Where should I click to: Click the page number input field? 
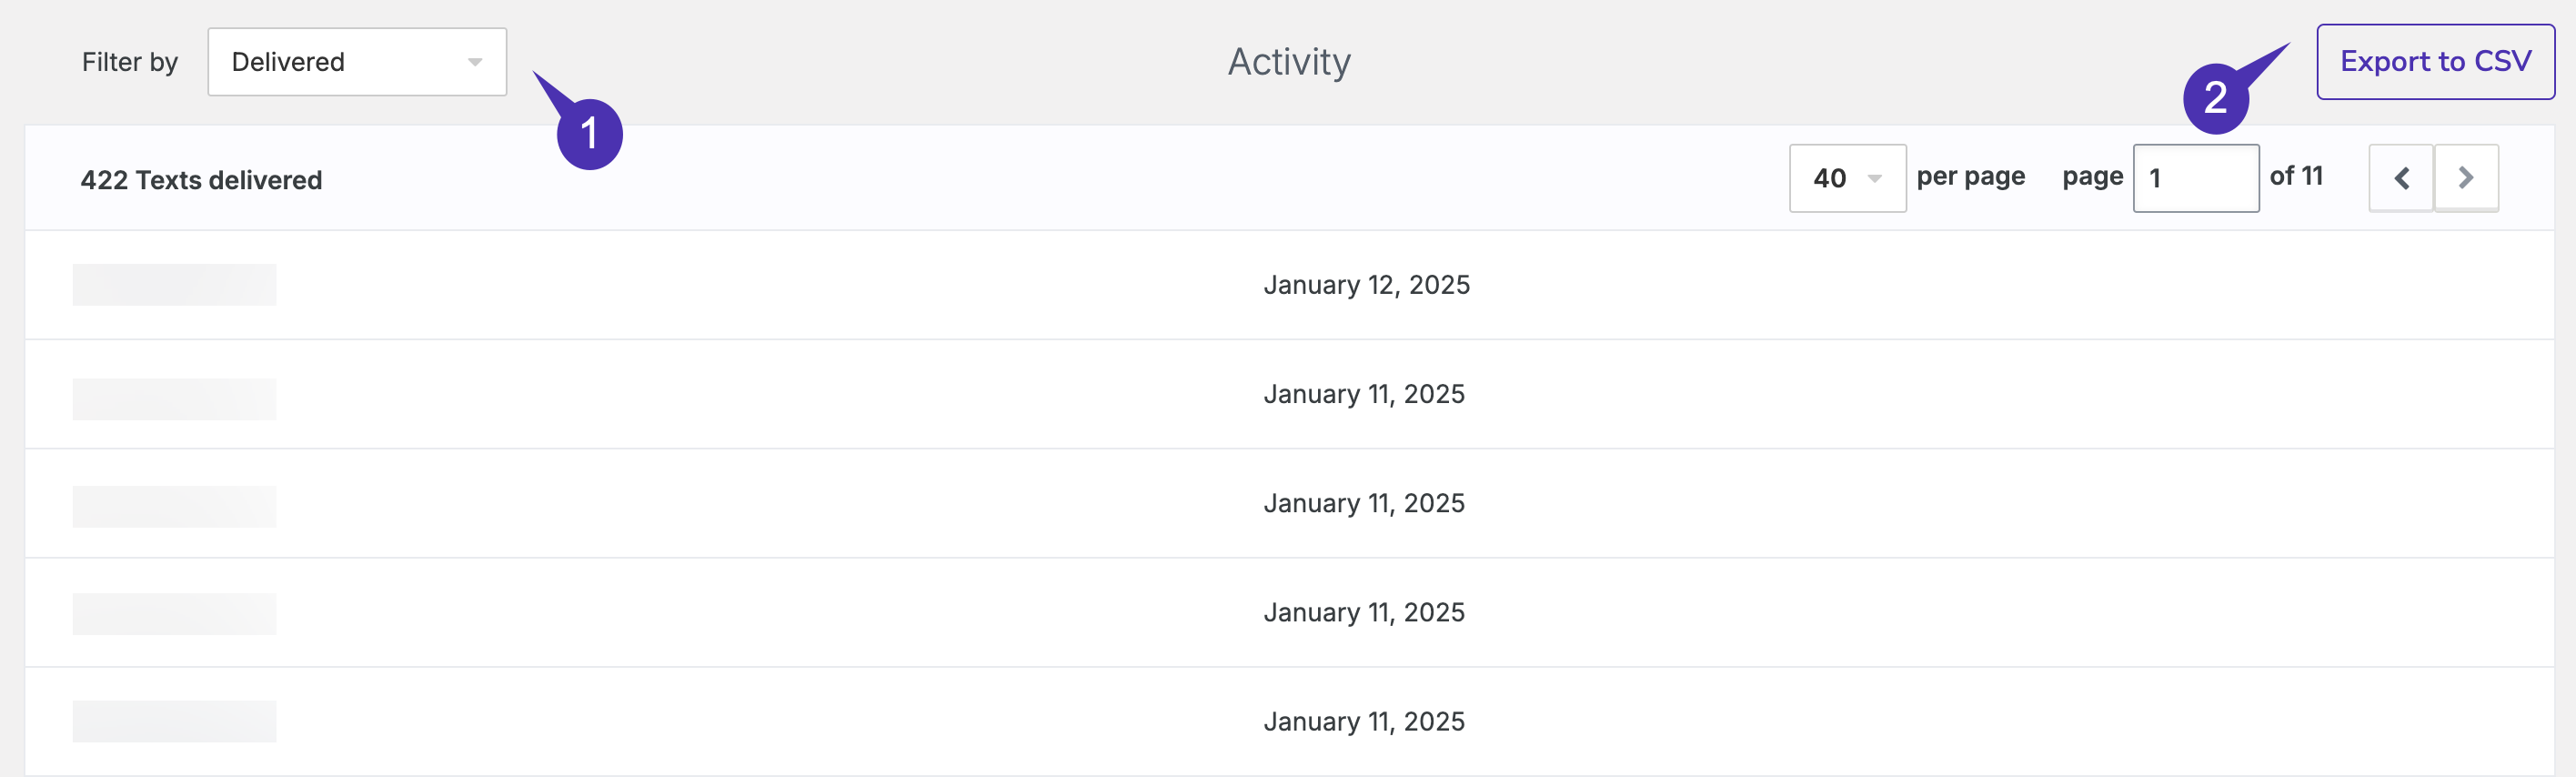coord(2196,178)
